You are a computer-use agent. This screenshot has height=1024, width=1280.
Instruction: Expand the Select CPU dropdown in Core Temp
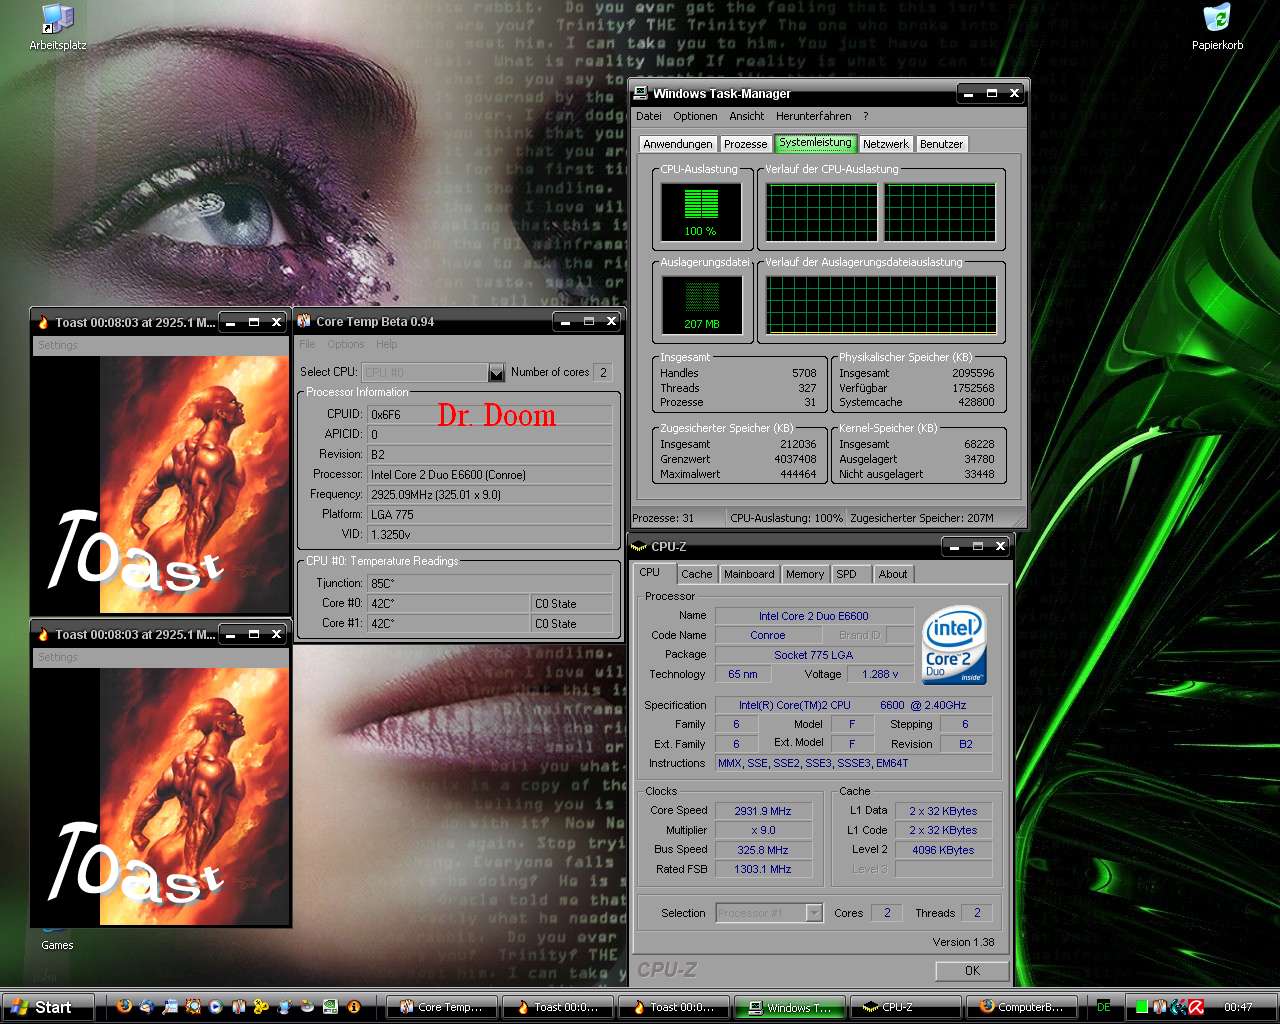[496, 373]
